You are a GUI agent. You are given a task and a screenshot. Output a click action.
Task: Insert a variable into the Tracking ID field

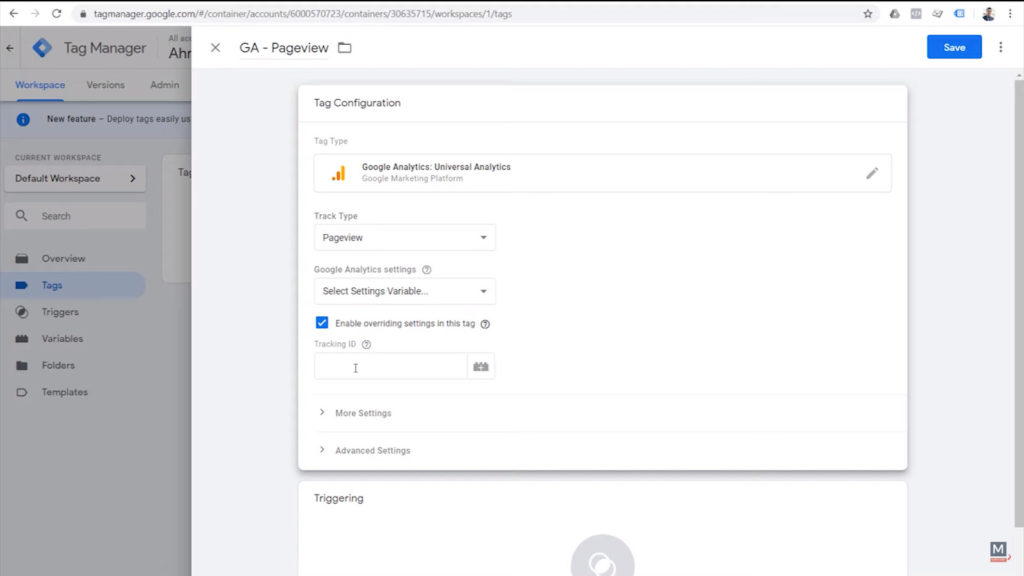[x=480, y=367]
